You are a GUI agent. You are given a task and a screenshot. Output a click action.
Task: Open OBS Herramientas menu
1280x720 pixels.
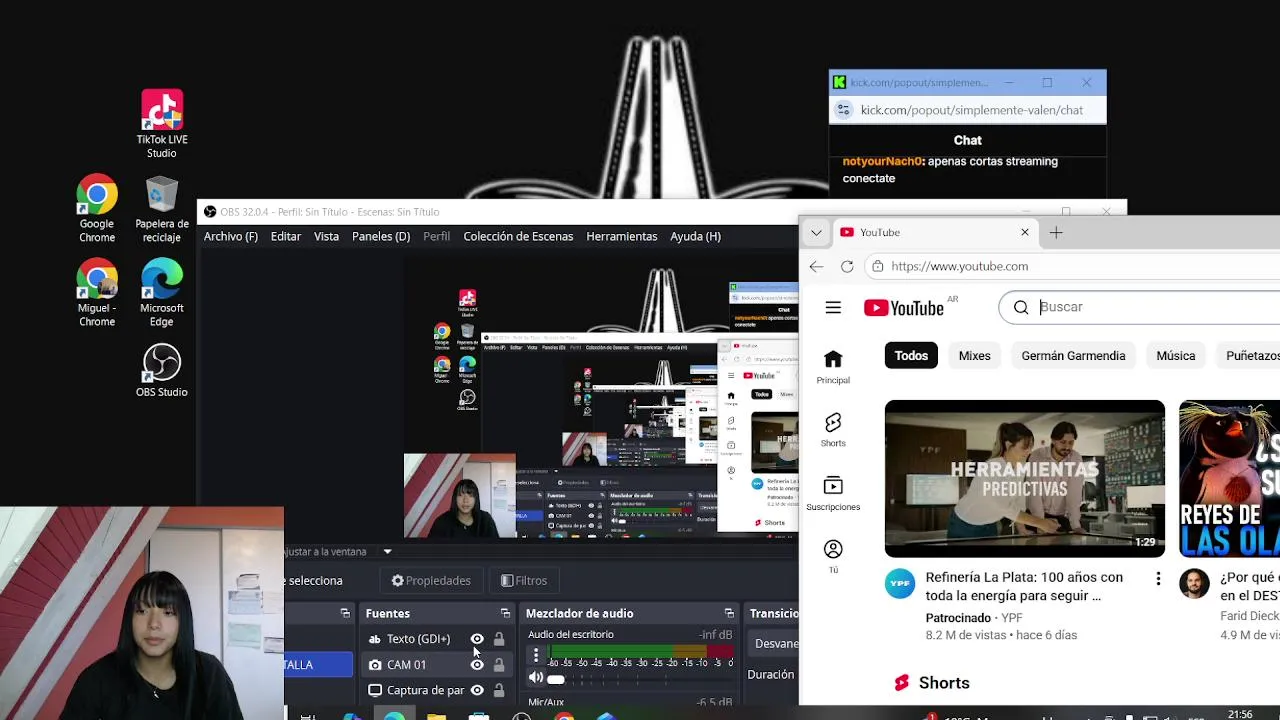tap(622, 236)
